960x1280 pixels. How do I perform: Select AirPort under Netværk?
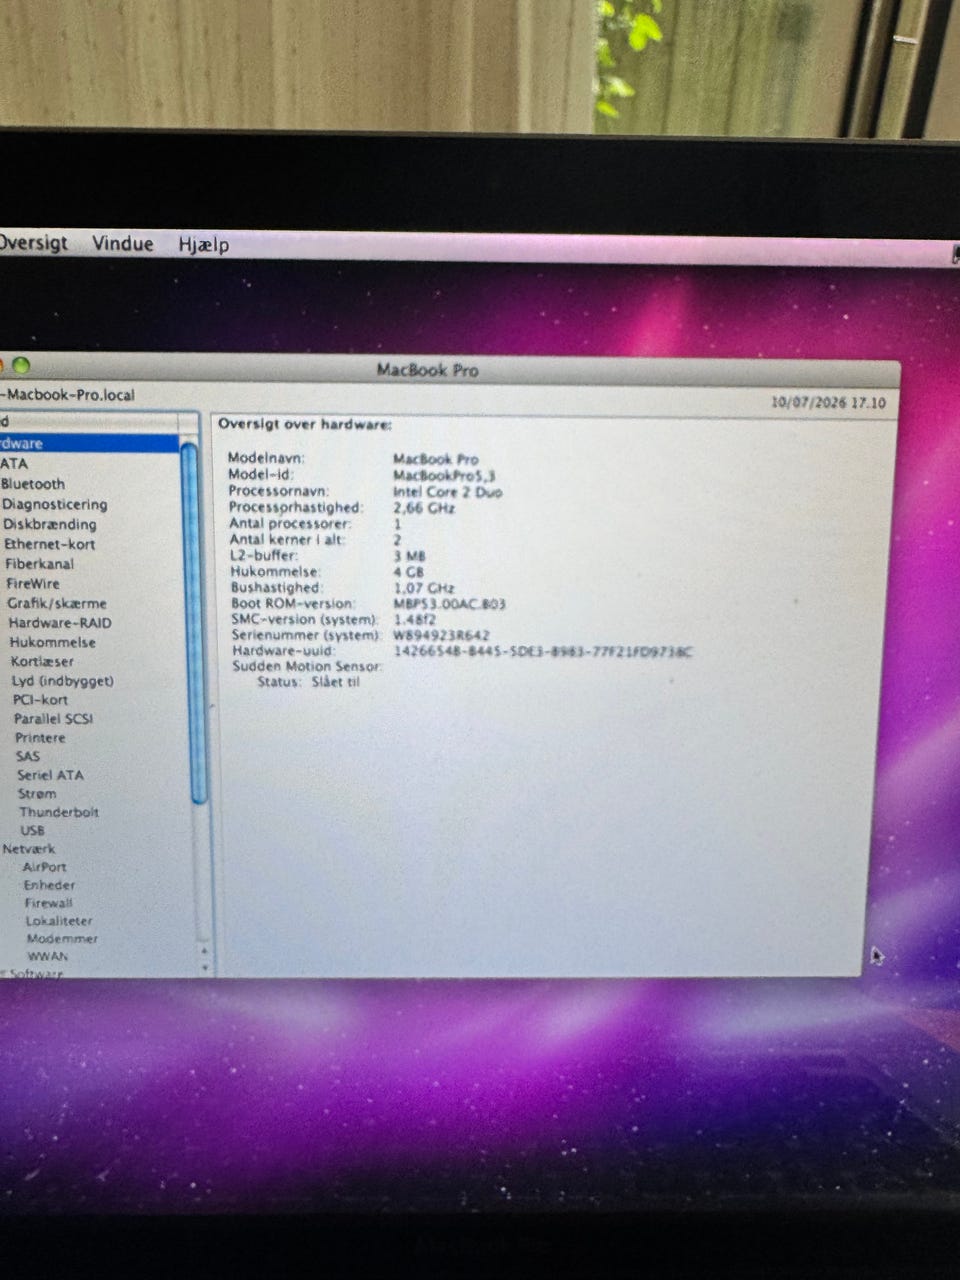tap(45, 867)
